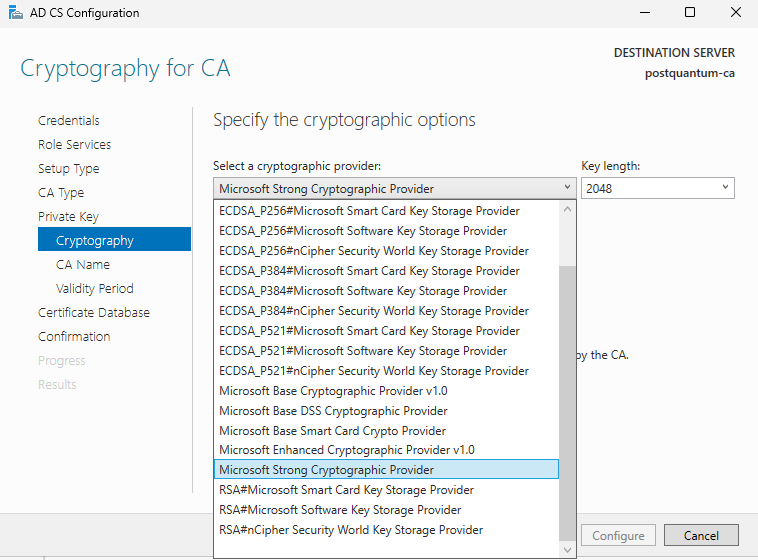Go to CA Type step

(x=61, y=192)
